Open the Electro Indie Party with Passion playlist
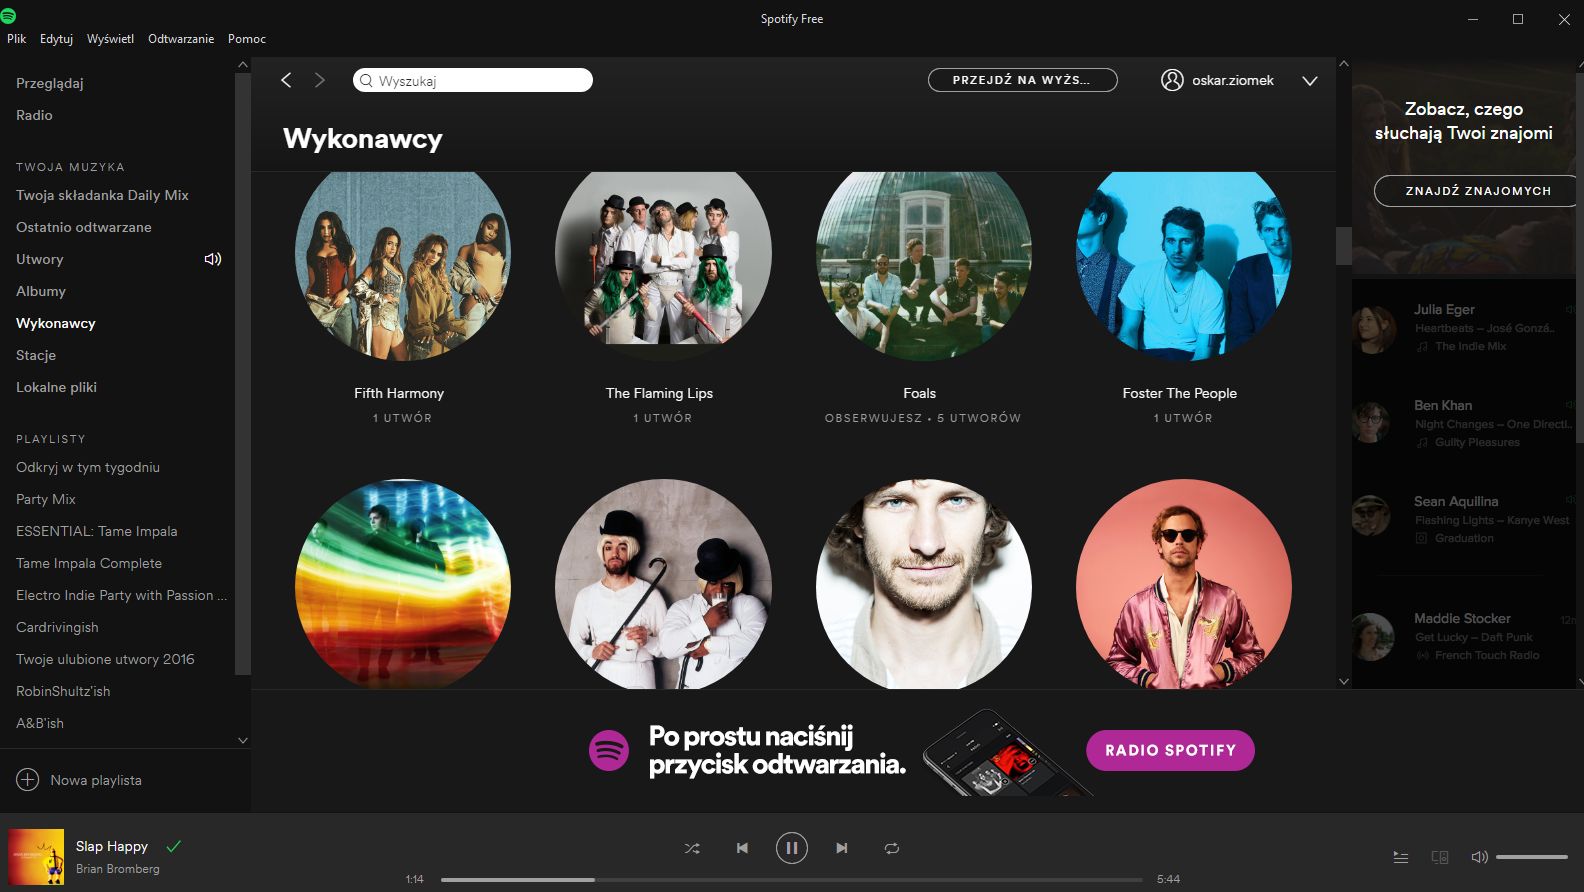 (121, 595)
